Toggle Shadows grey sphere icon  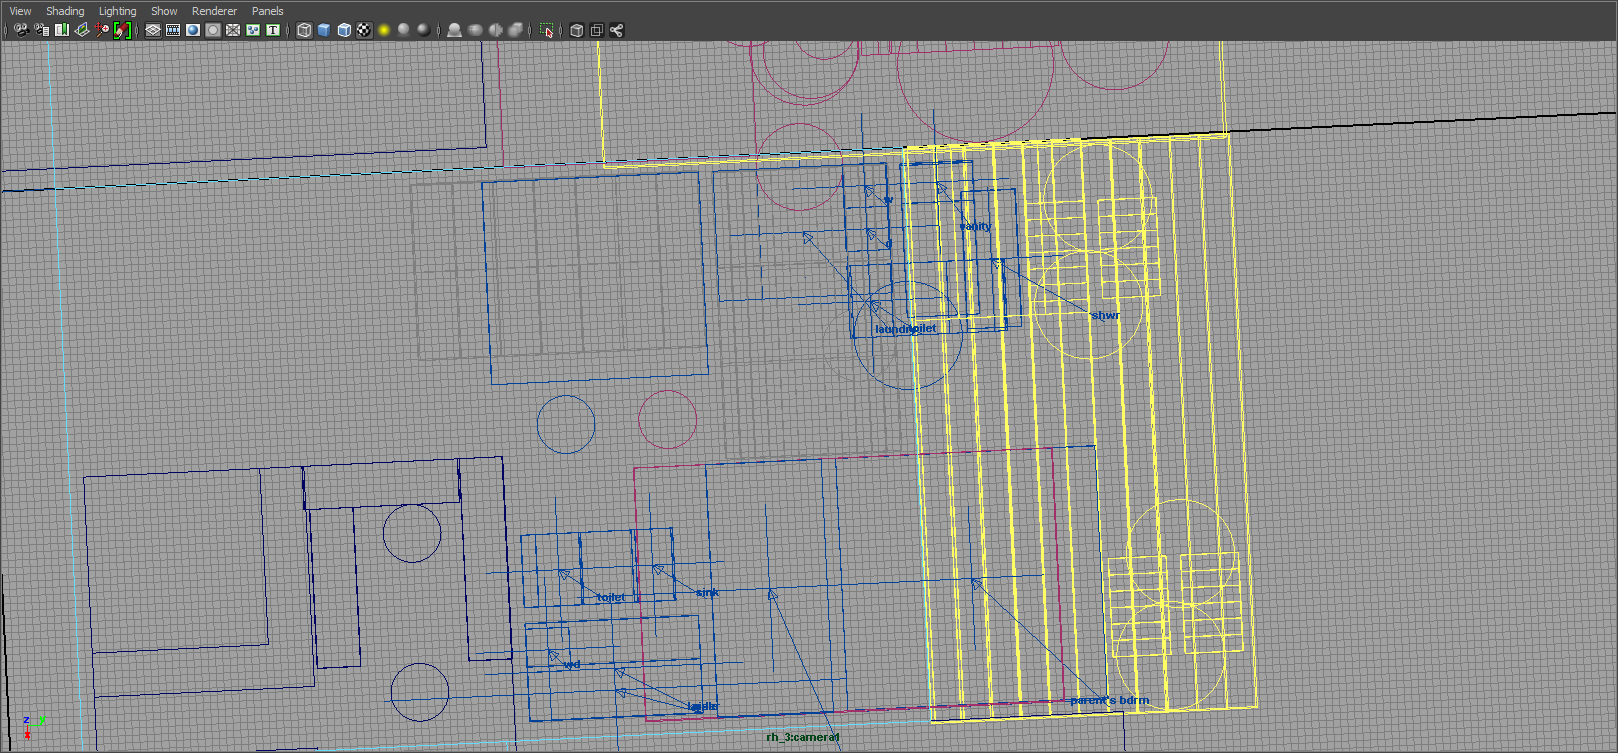click(404, 30)
